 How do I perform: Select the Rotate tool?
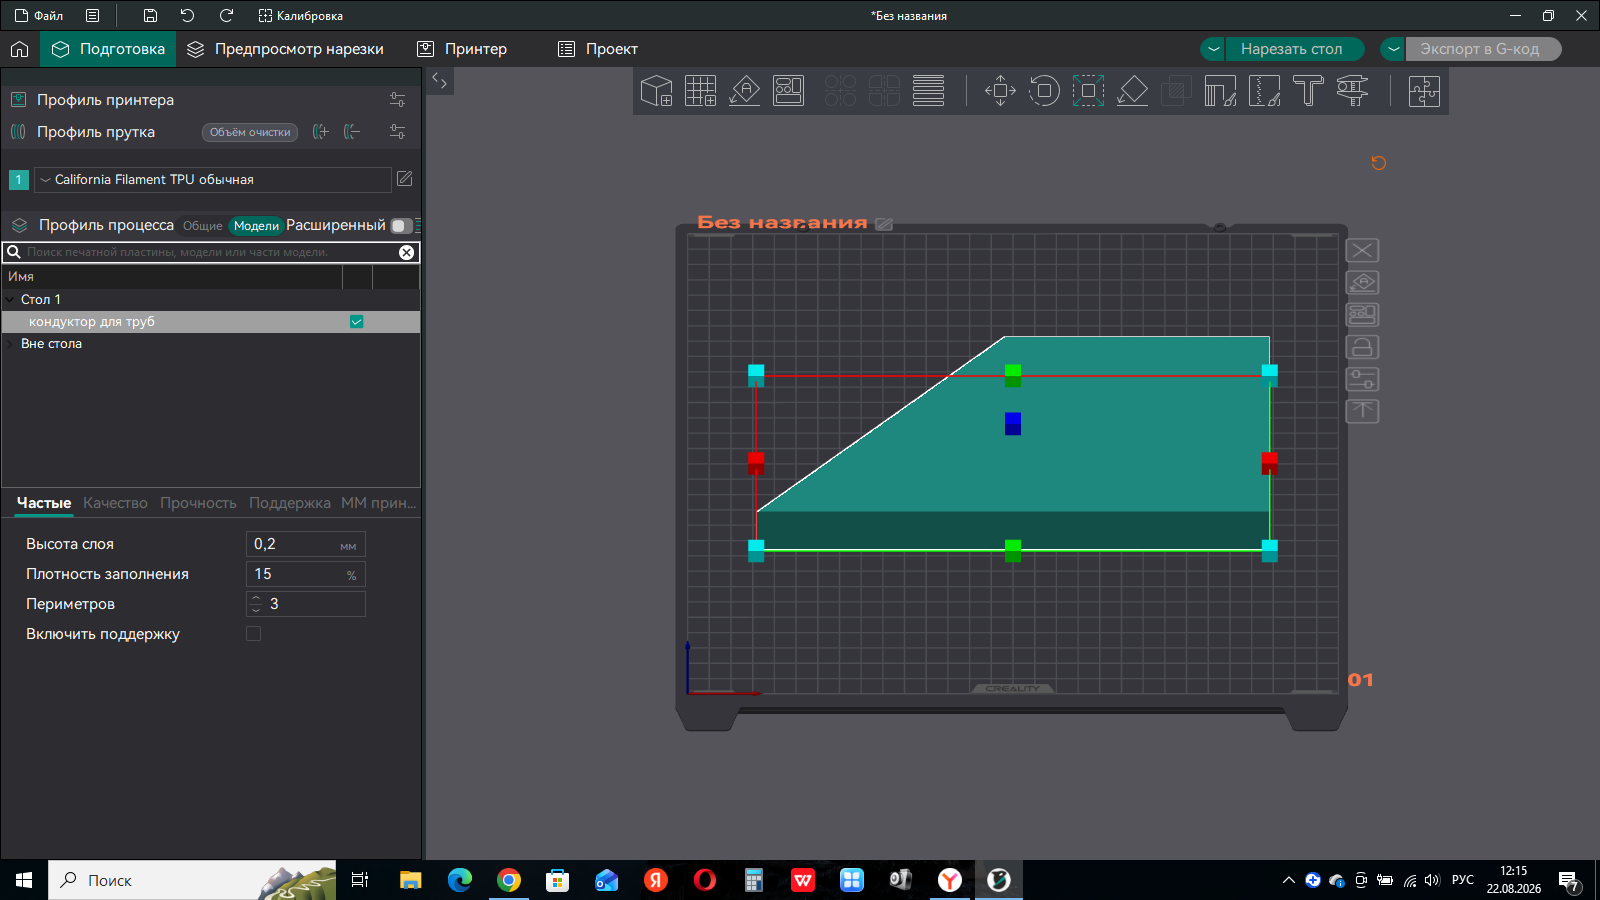[1044, 91]
